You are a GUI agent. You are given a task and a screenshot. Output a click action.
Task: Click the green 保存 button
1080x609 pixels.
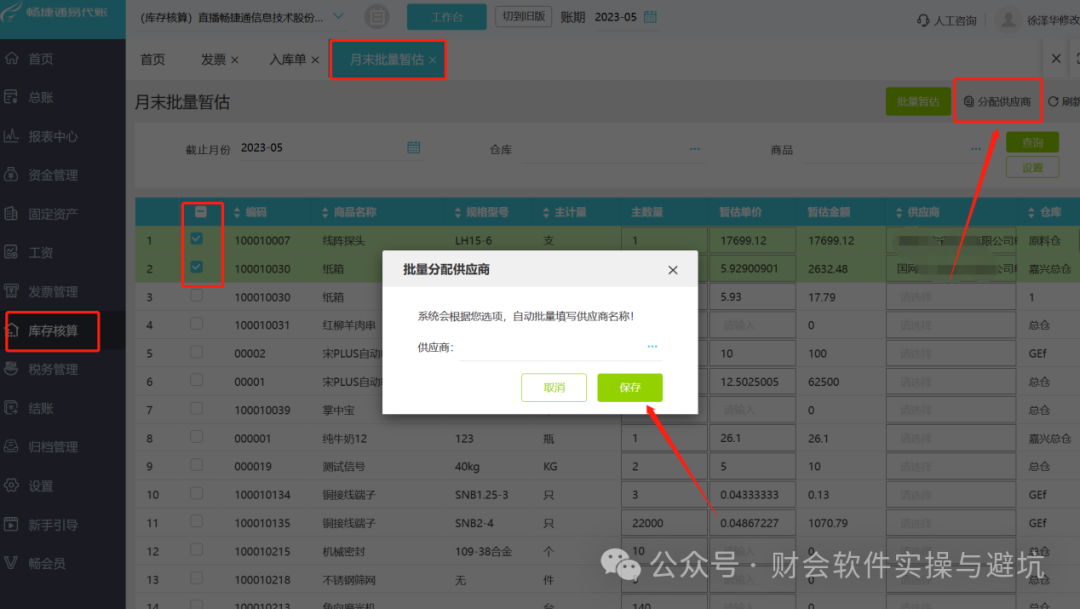[630, 387]
